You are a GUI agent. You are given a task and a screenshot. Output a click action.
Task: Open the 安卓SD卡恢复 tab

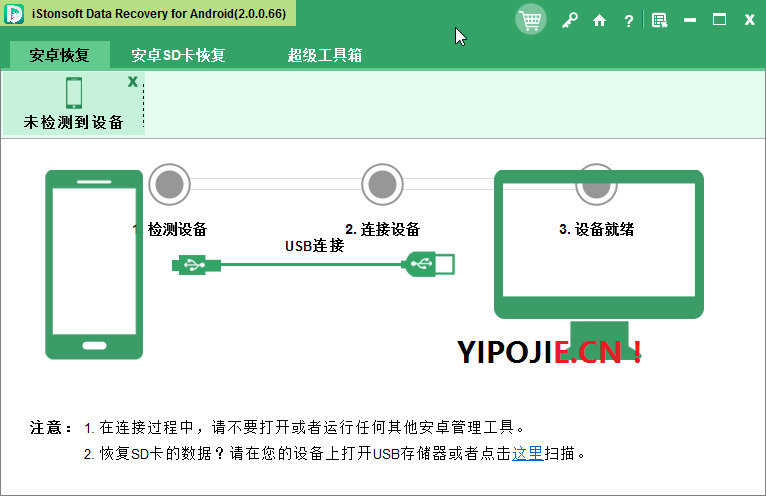(x=179, y=55)
